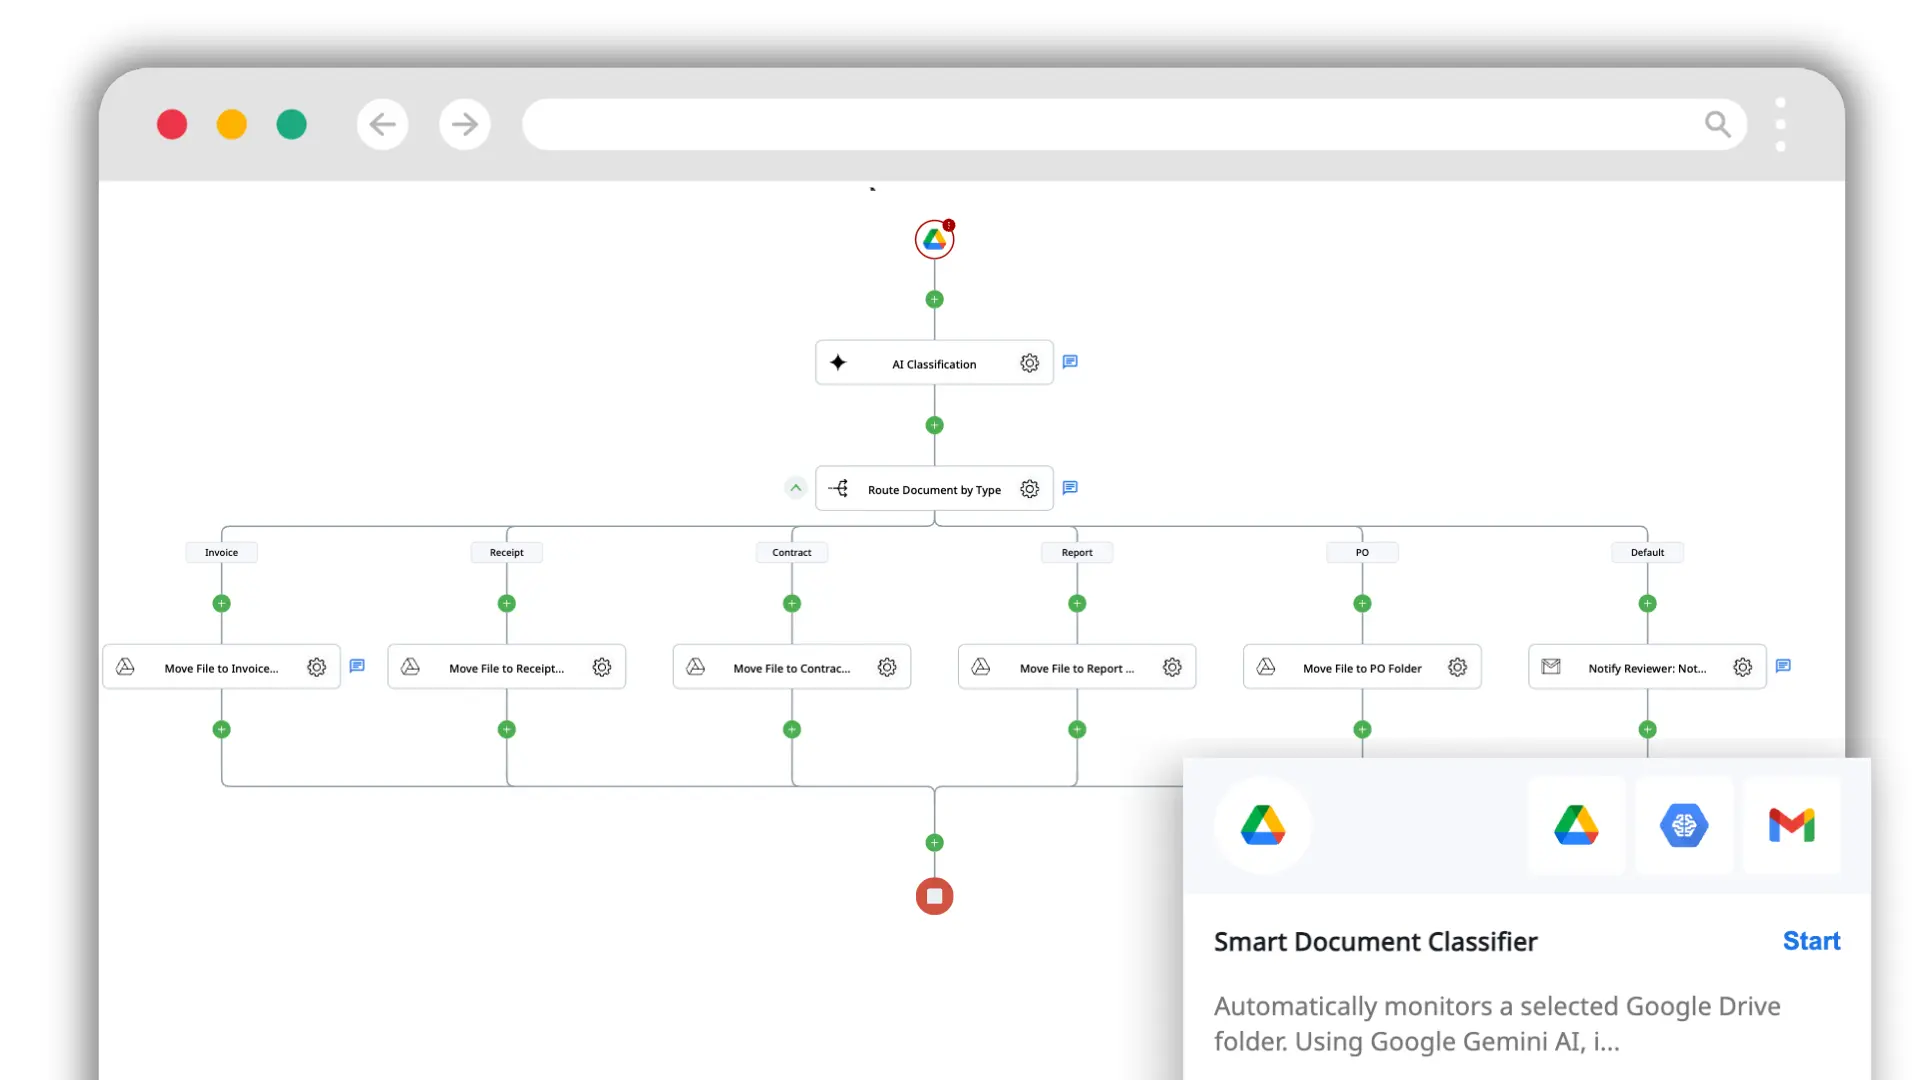1920x1080 pixels.
Task: Click the Gmail icon in template card
Action: [x=1791, y=825]
